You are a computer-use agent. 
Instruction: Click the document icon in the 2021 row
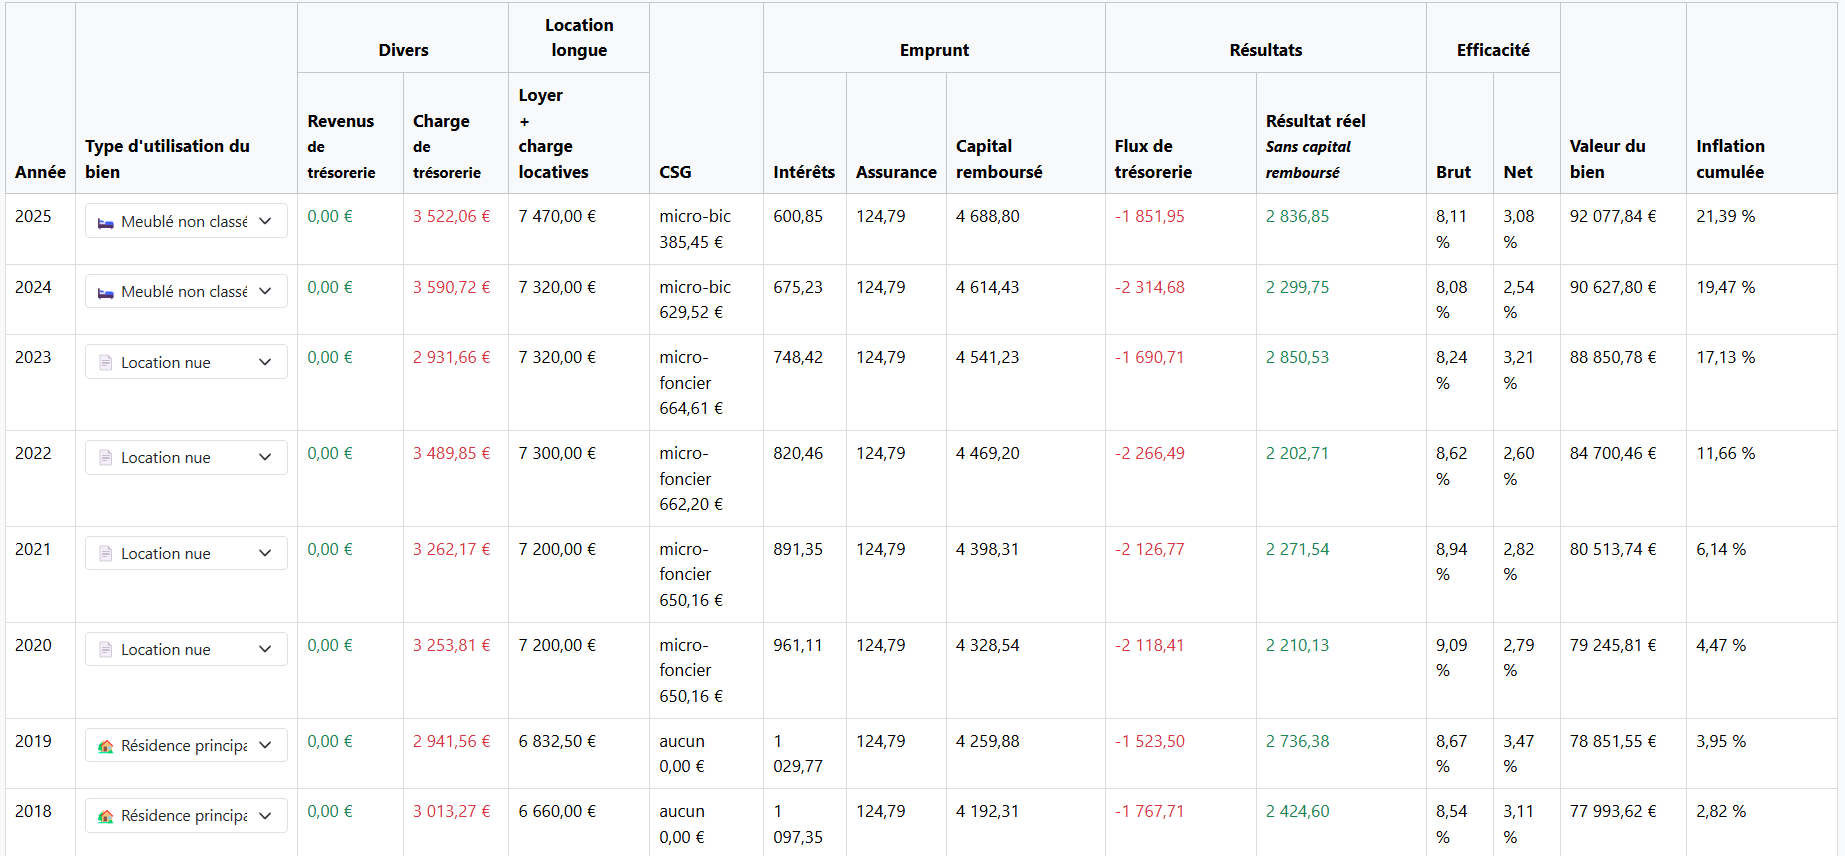(105, 554)
